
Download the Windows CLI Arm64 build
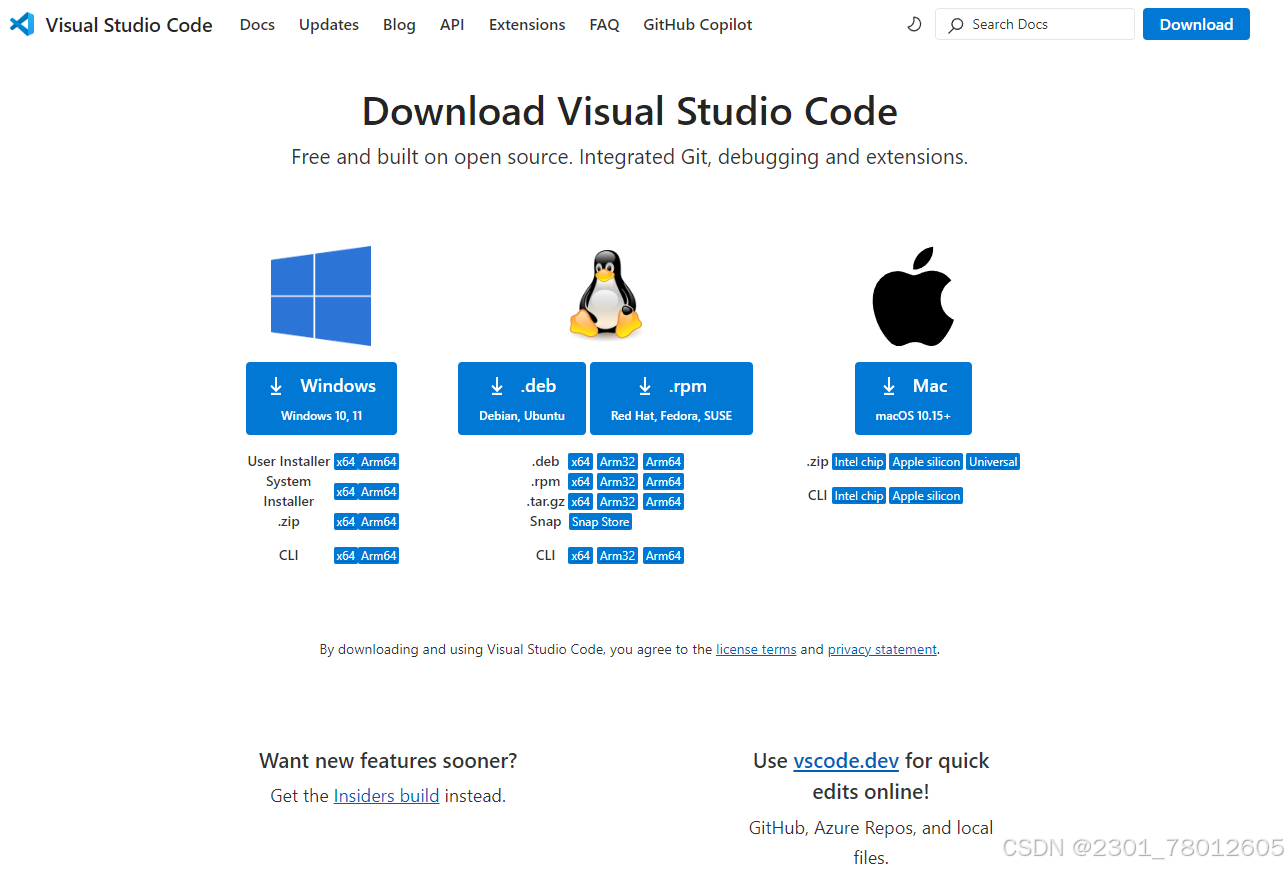click(x=379, y=556)
